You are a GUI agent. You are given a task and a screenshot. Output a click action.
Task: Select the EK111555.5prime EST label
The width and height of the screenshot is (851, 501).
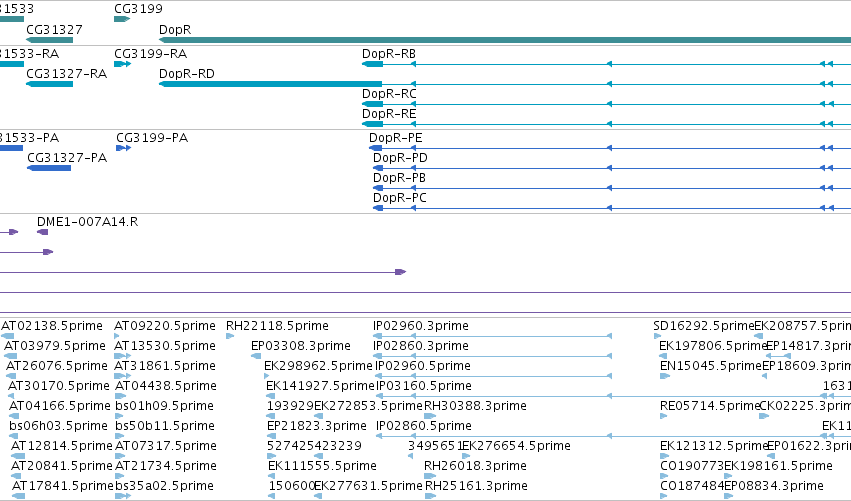tap(322, 466)
